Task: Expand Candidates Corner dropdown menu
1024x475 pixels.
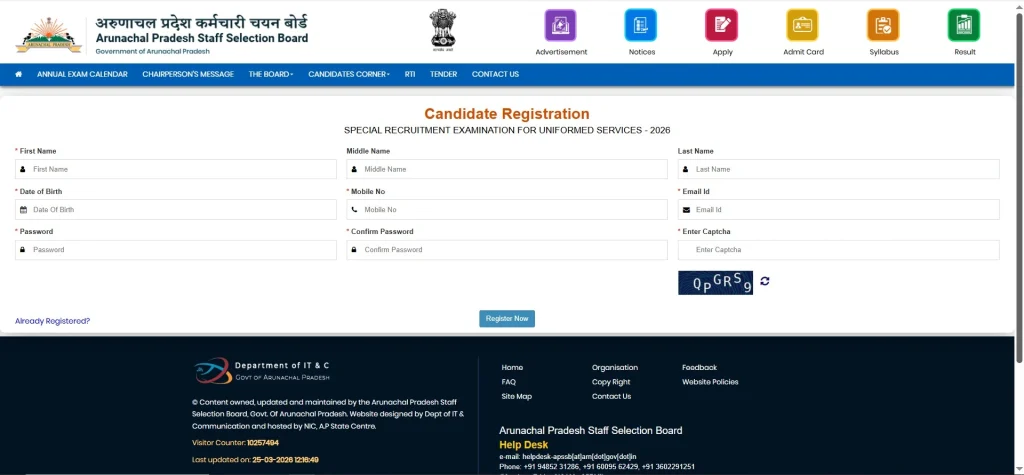Action: 350,74
